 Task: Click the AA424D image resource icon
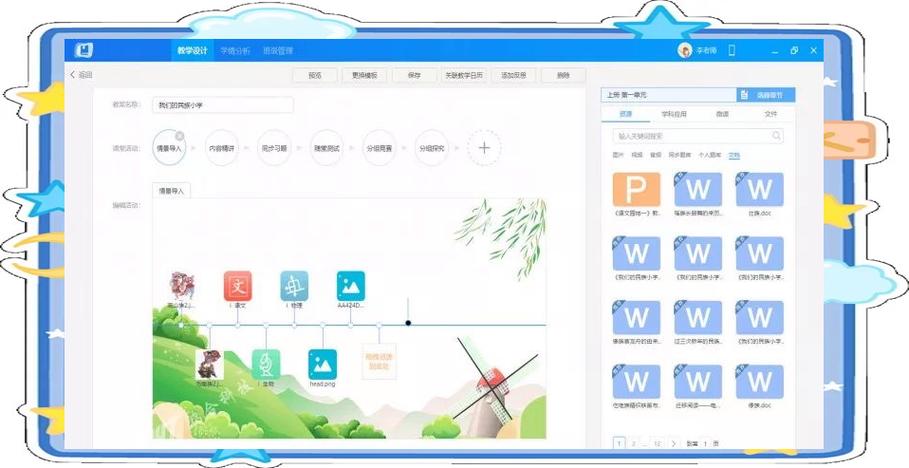[x=351, y=286]
